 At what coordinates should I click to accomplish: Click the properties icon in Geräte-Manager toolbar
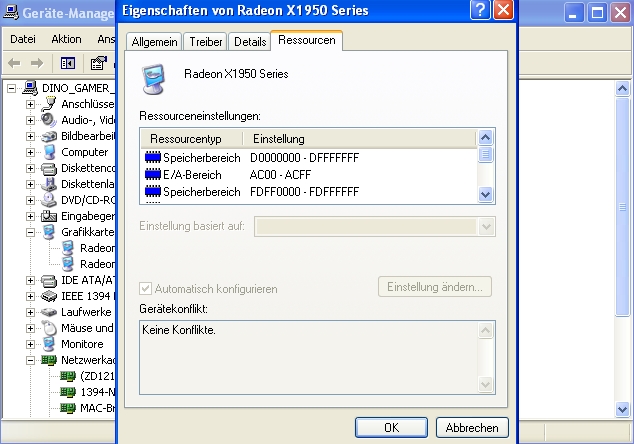[98, 63]
